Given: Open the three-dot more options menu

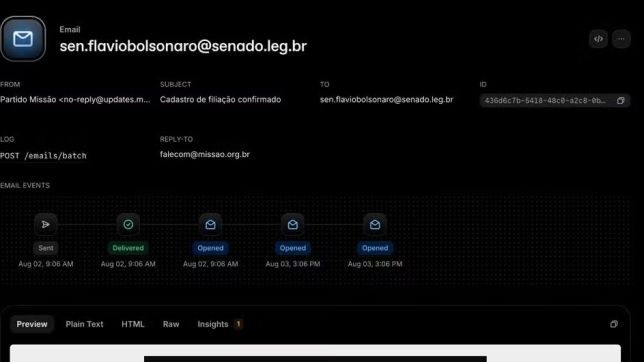Looking at the screenshot, I should tap(621, 39).
